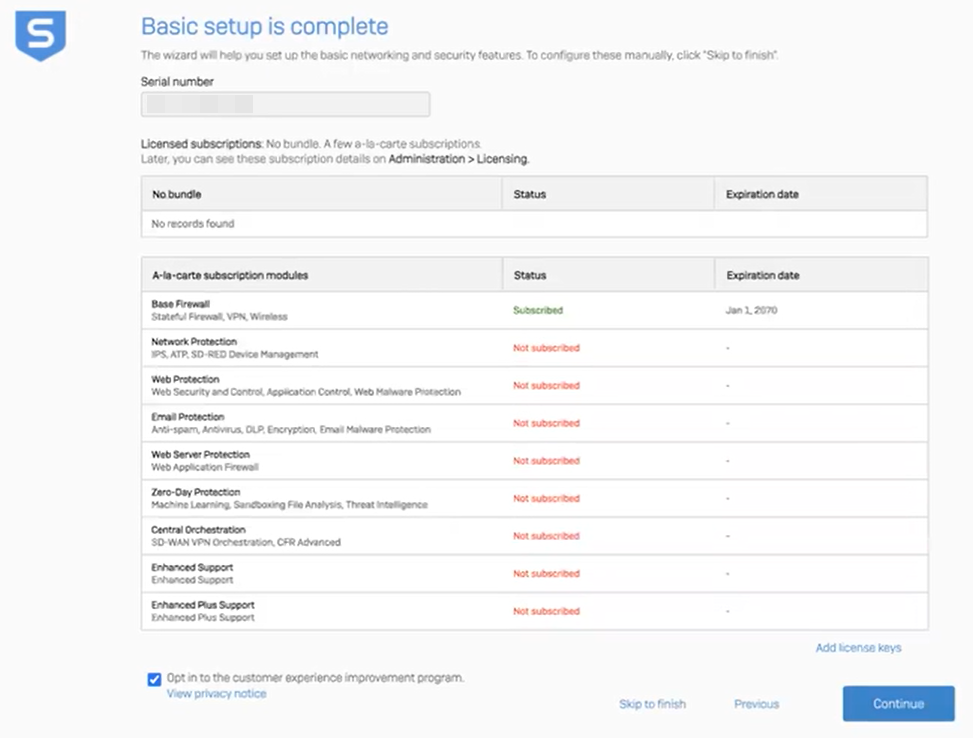Click the Serial number field
The image size is (973, 738).
285,104
